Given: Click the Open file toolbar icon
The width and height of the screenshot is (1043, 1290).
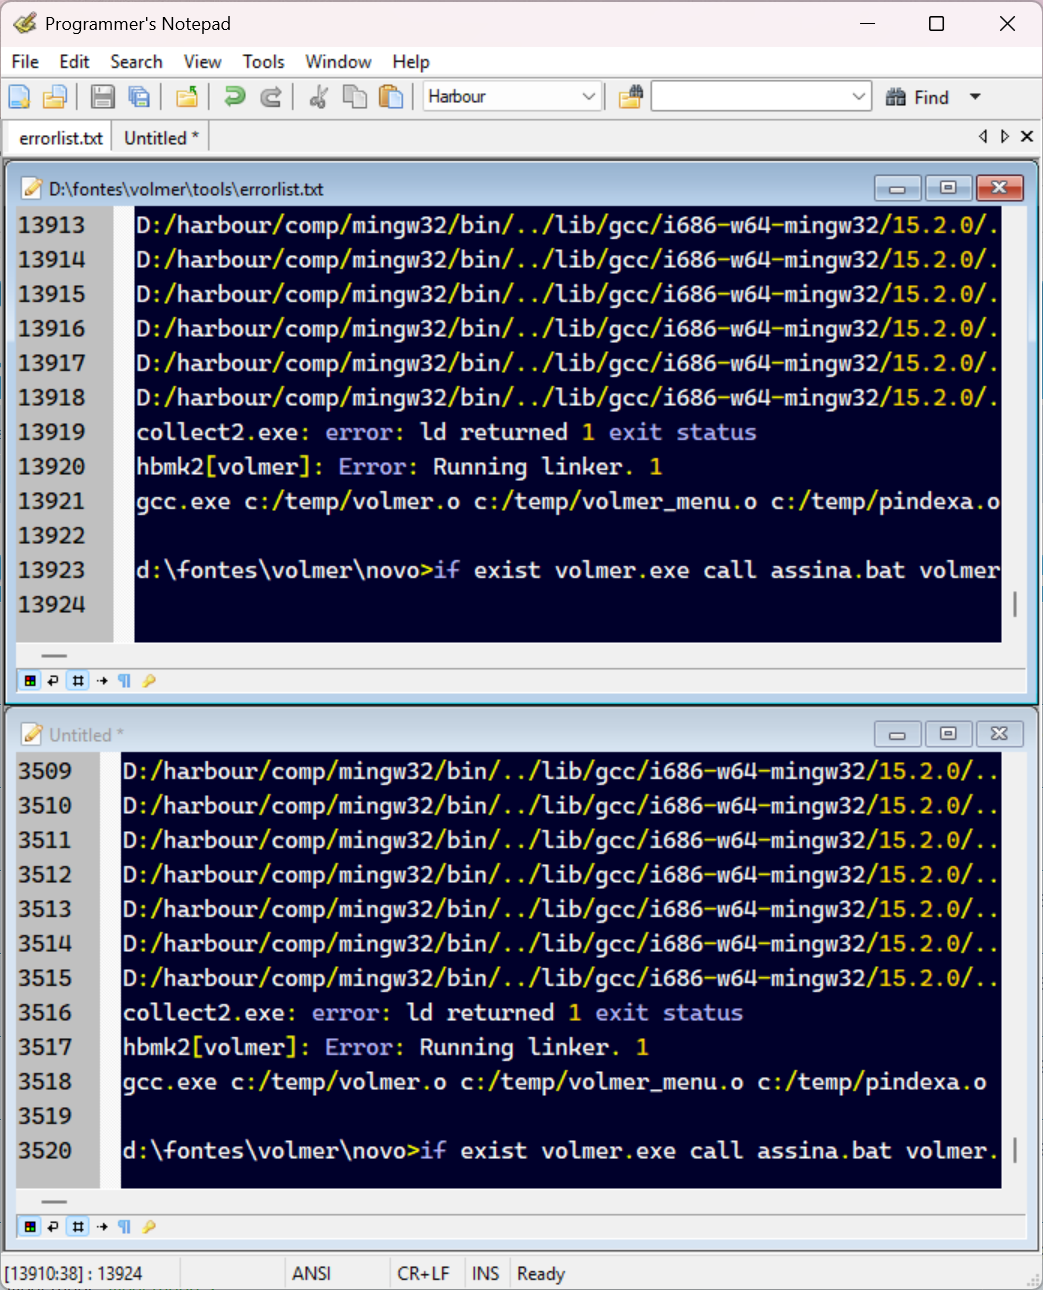Looking at the screenshot, I should pyautogui.click(x=54, y=97).
